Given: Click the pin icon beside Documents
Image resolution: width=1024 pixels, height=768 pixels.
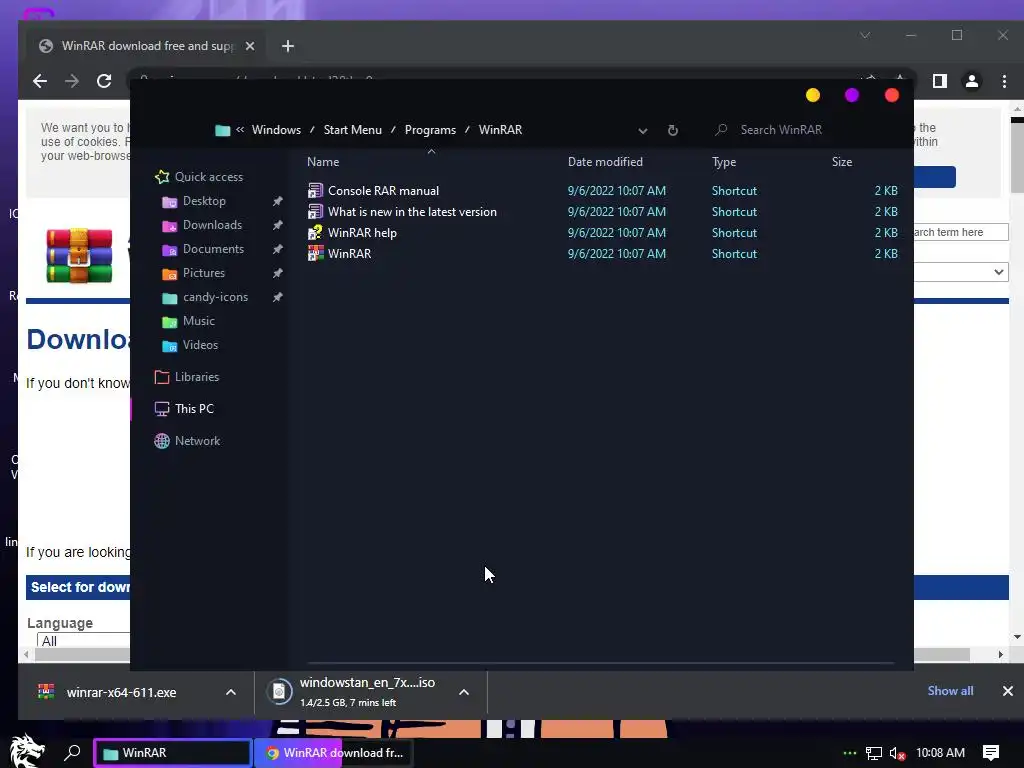Looking at the screenshot, I should coord(278,249).
